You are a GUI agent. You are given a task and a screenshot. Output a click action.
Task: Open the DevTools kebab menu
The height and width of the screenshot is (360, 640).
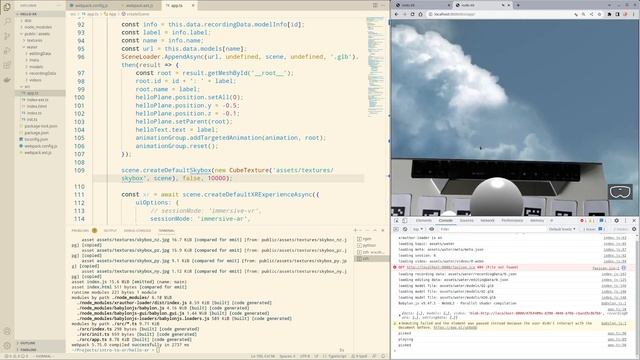click(x=625, y=220)
